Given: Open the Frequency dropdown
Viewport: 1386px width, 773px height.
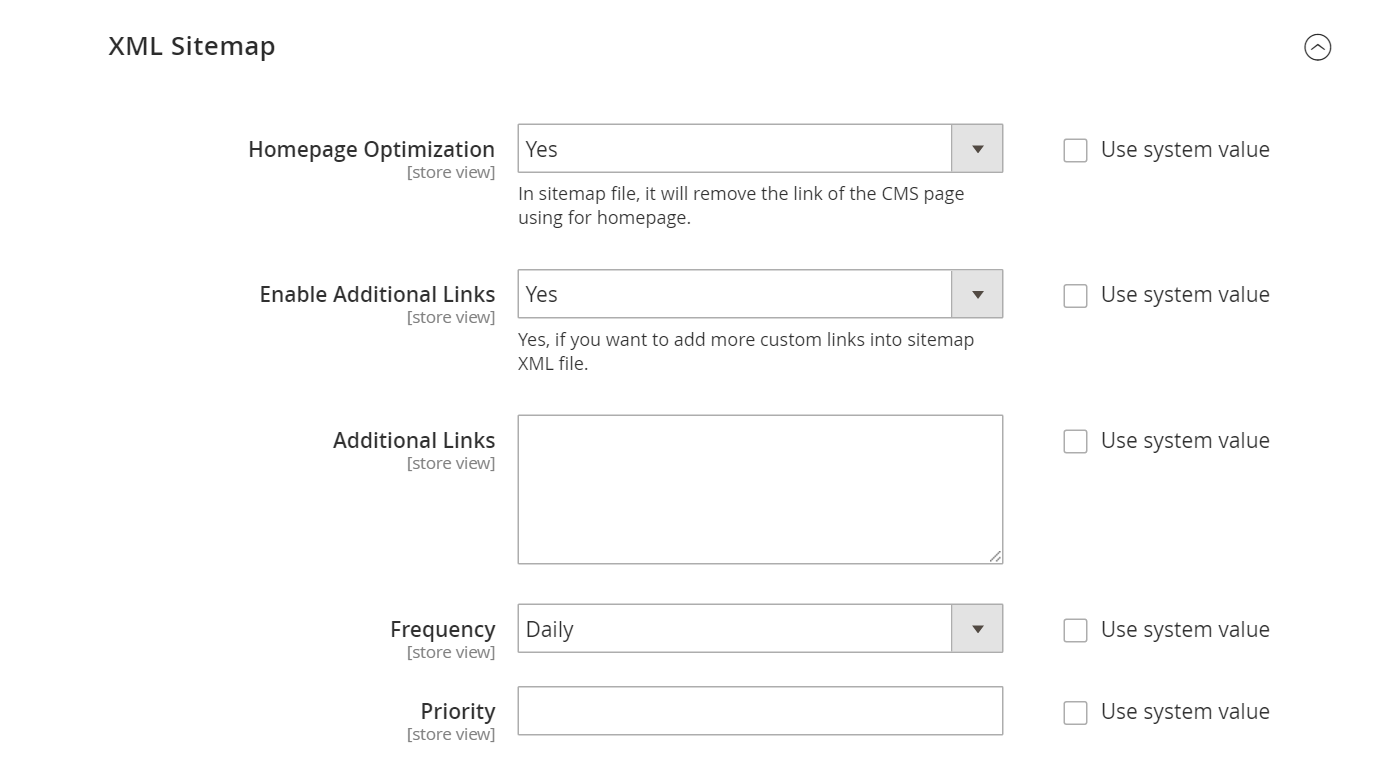Looking at the screenshot, I should 735,629.
